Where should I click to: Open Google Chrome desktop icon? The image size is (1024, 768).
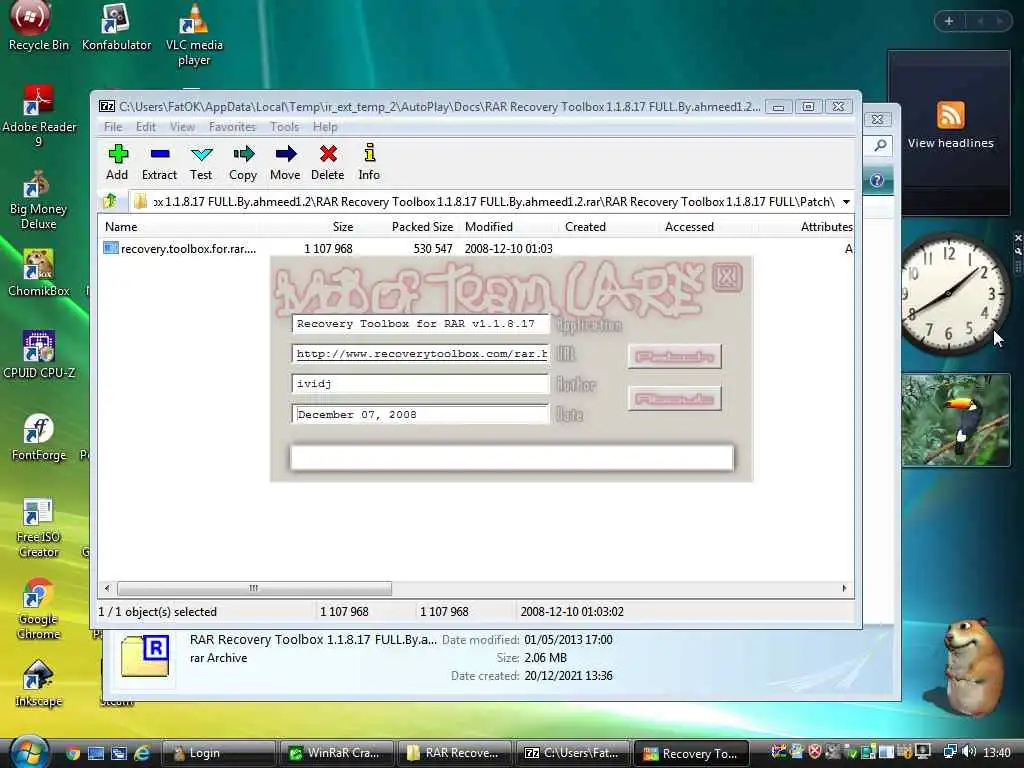pyautogui.click(x=39, y=609)
